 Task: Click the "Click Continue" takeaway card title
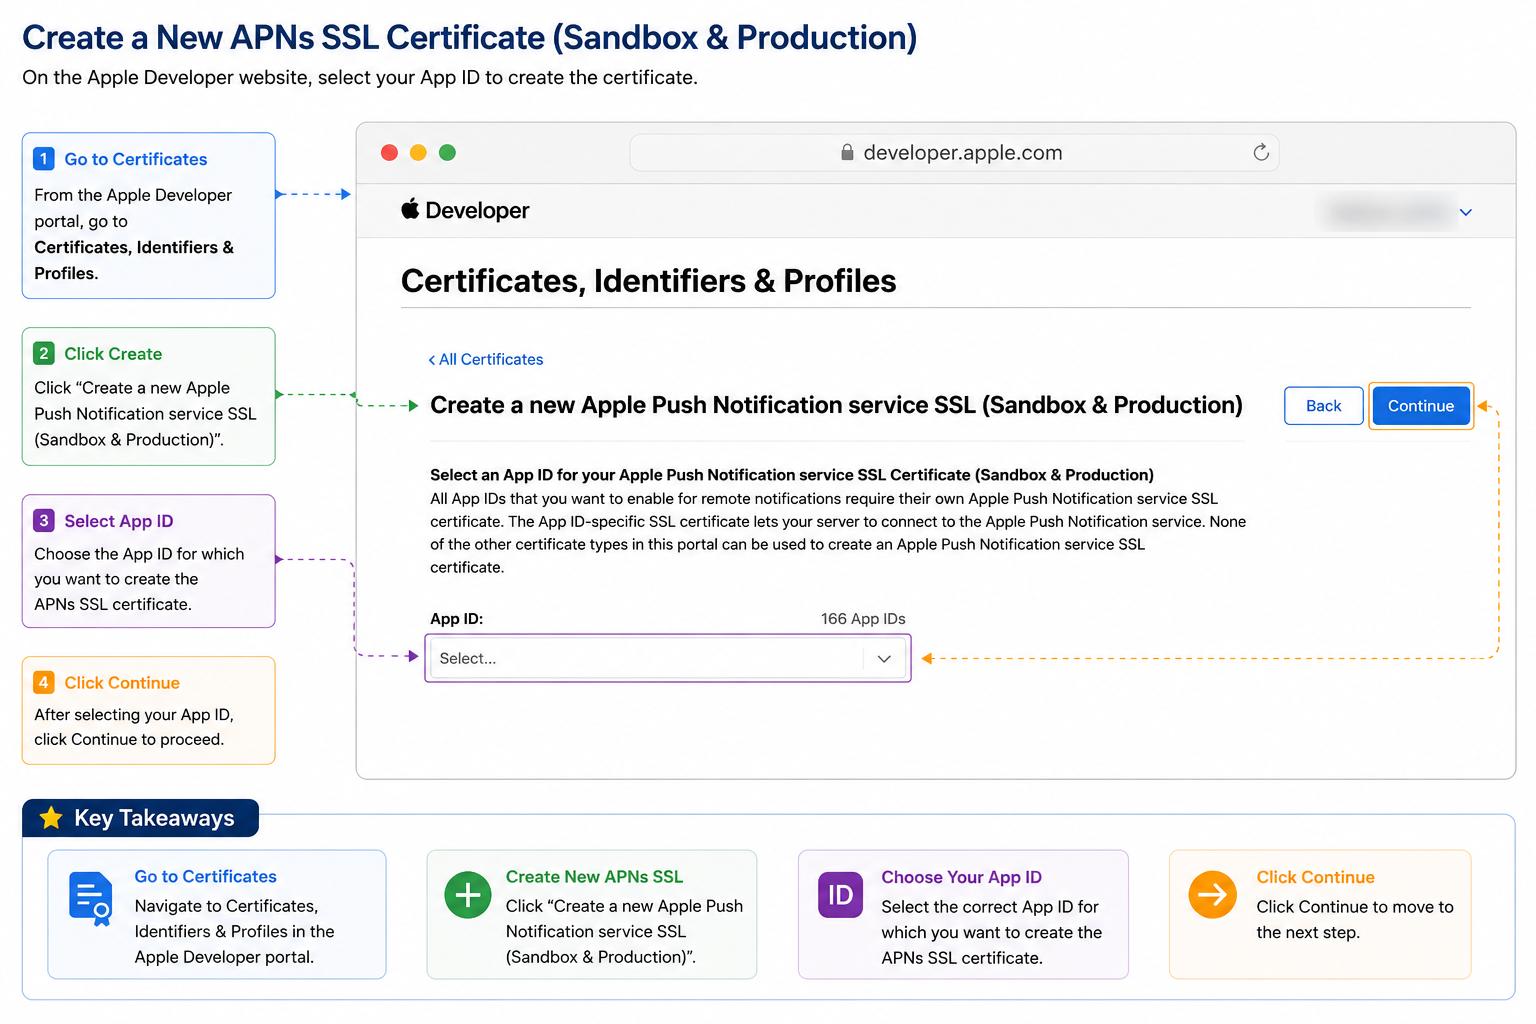(1315, 877)
